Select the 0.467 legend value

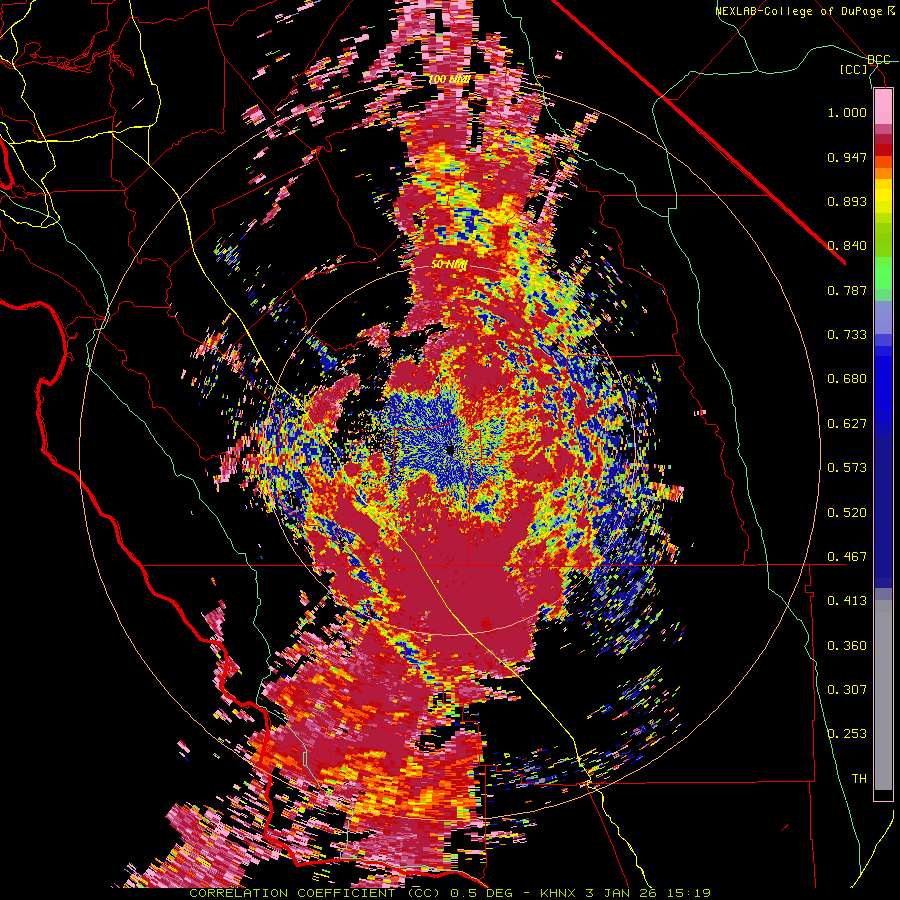[x=847, y=557]
